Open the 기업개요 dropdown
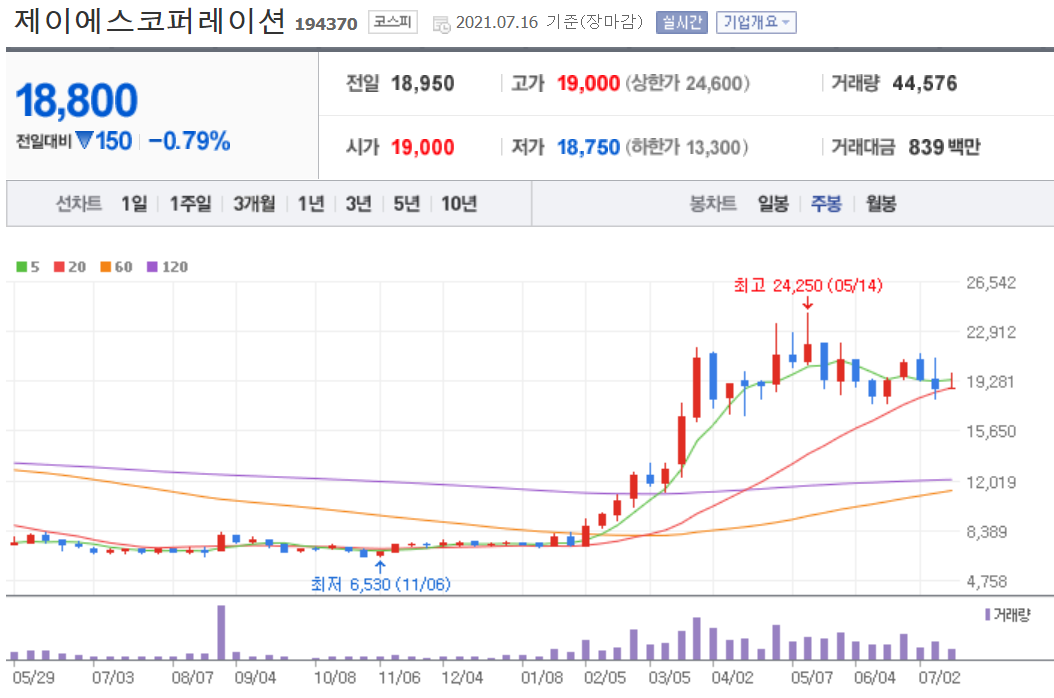Screen dimensions: 1054x698 [x=756, y=22]
